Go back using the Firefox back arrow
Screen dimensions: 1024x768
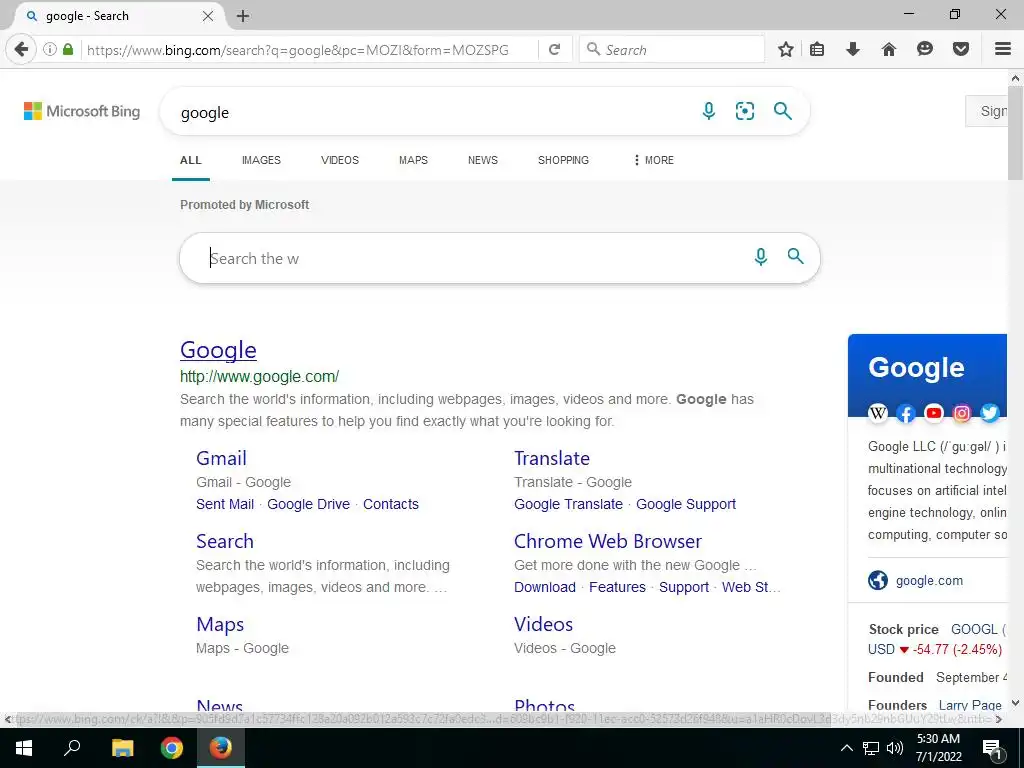click(21, 49)
